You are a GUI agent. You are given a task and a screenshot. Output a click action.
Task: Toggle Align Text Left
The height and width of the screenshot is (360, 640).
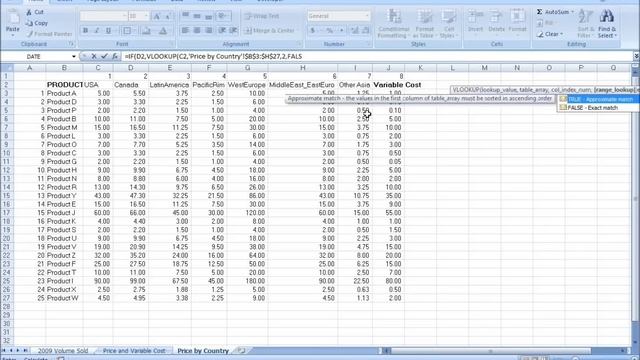click(x=185, y=31)
